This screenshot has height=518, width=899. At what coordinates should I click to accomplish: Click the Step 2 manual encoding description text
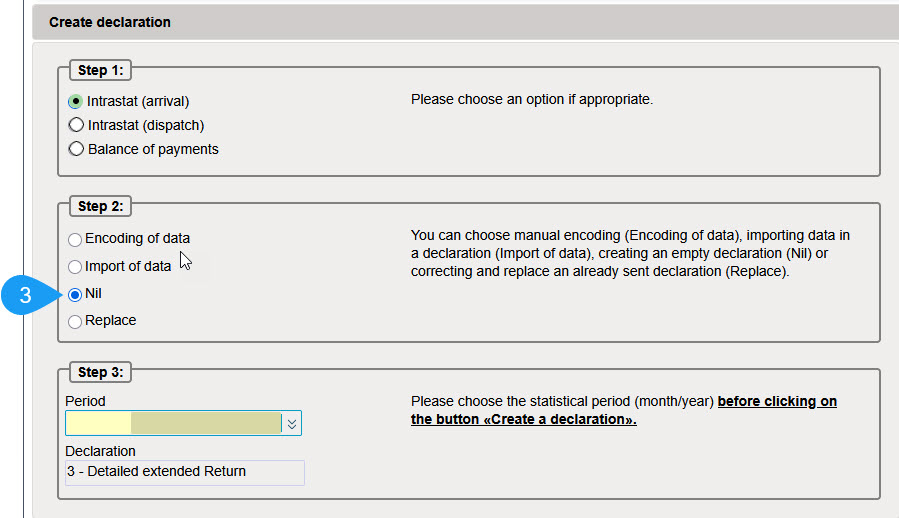tap(630, 253)
